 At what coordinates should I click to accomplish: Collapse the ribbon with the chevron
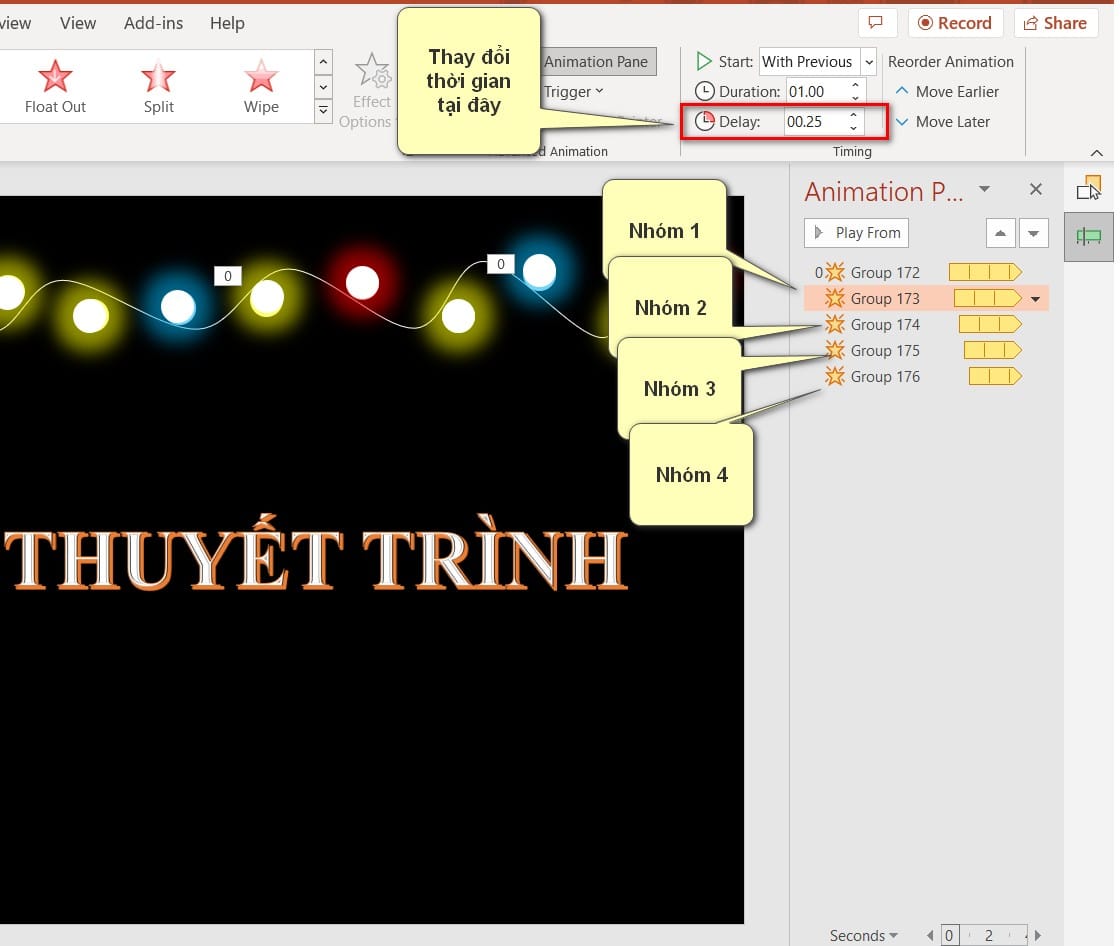tap(1097, 153)
